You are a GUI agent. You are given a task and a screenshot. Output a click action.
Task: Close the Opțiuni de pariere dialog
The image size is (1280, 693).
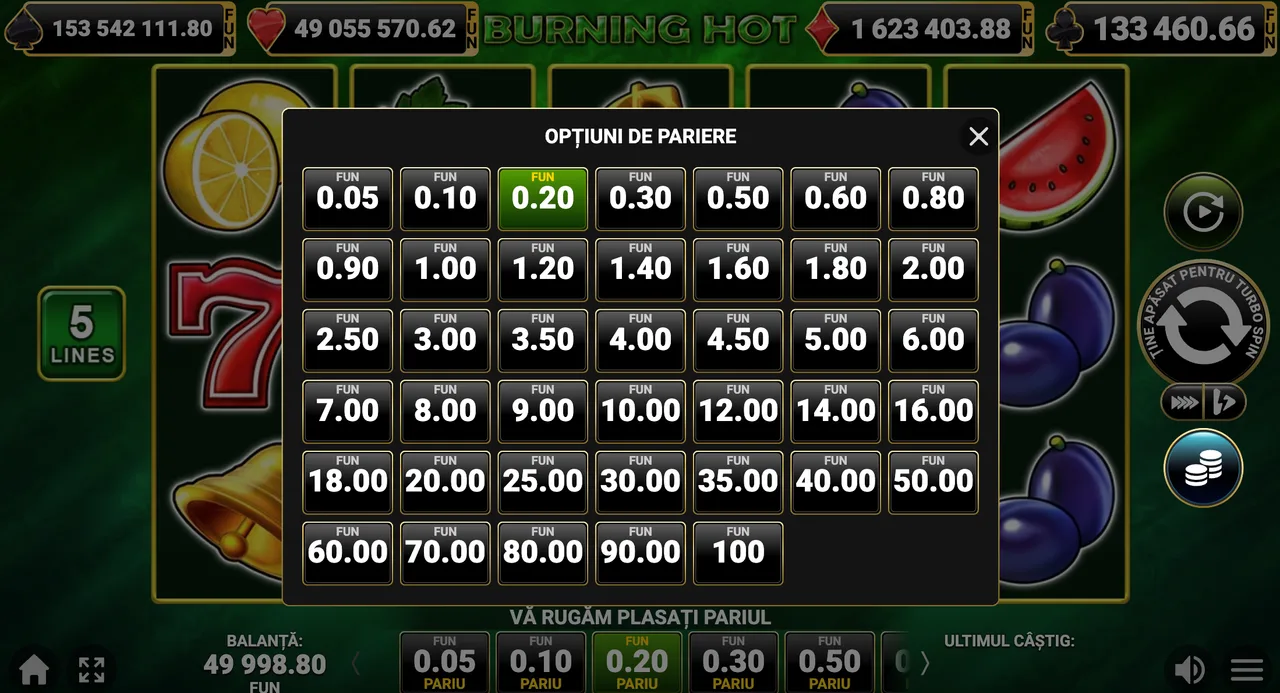978,136
